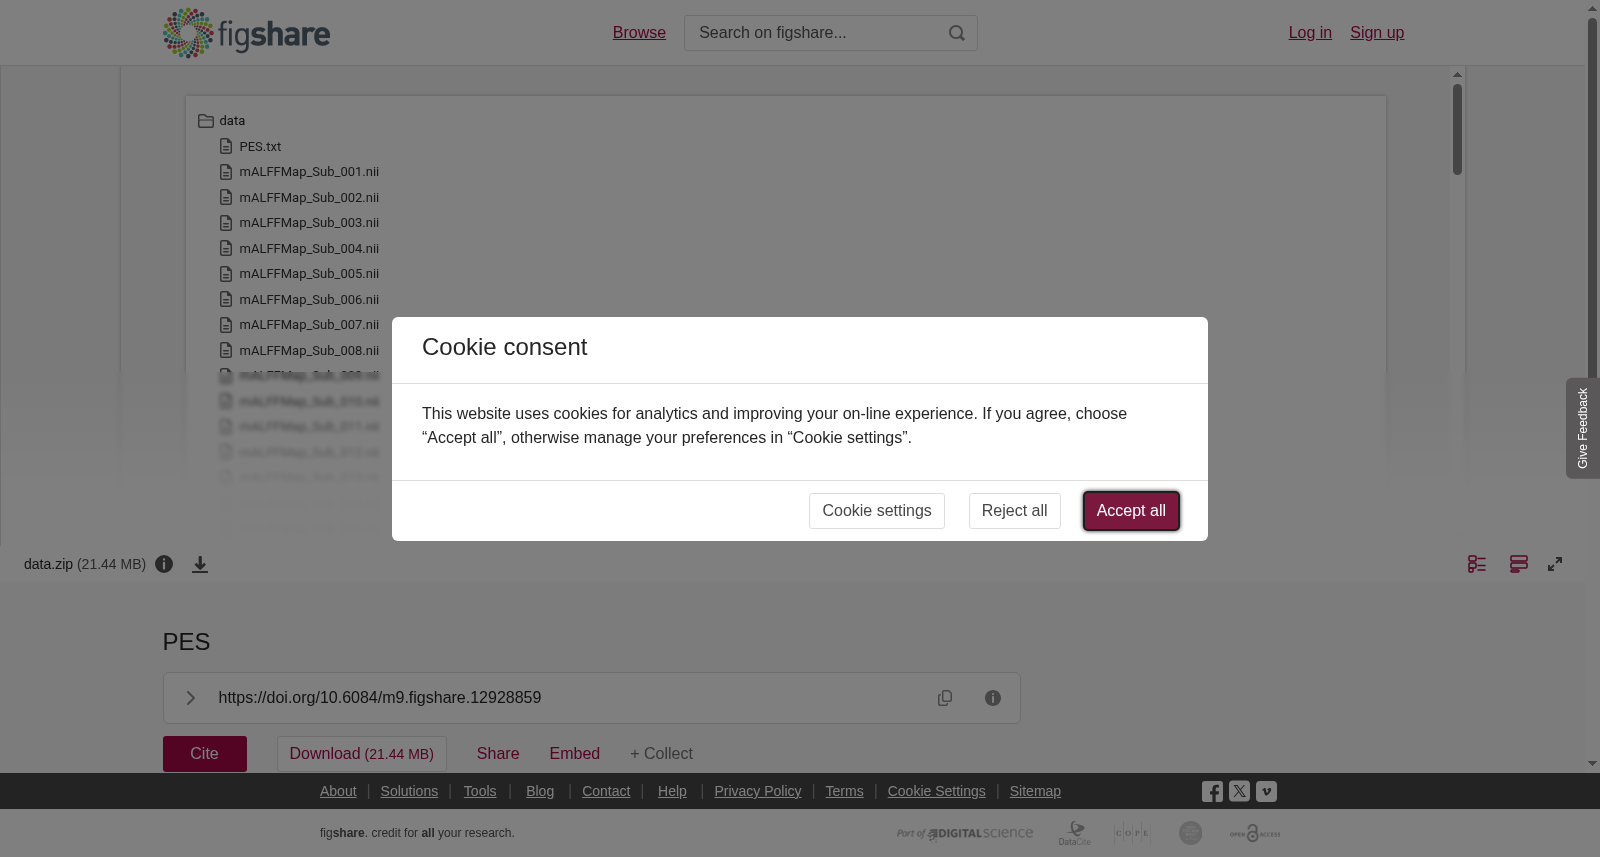This screenshot has width=1600, height=857.
Task: Open the Sitemap footer link
Action: click(x=1035, y=791)
